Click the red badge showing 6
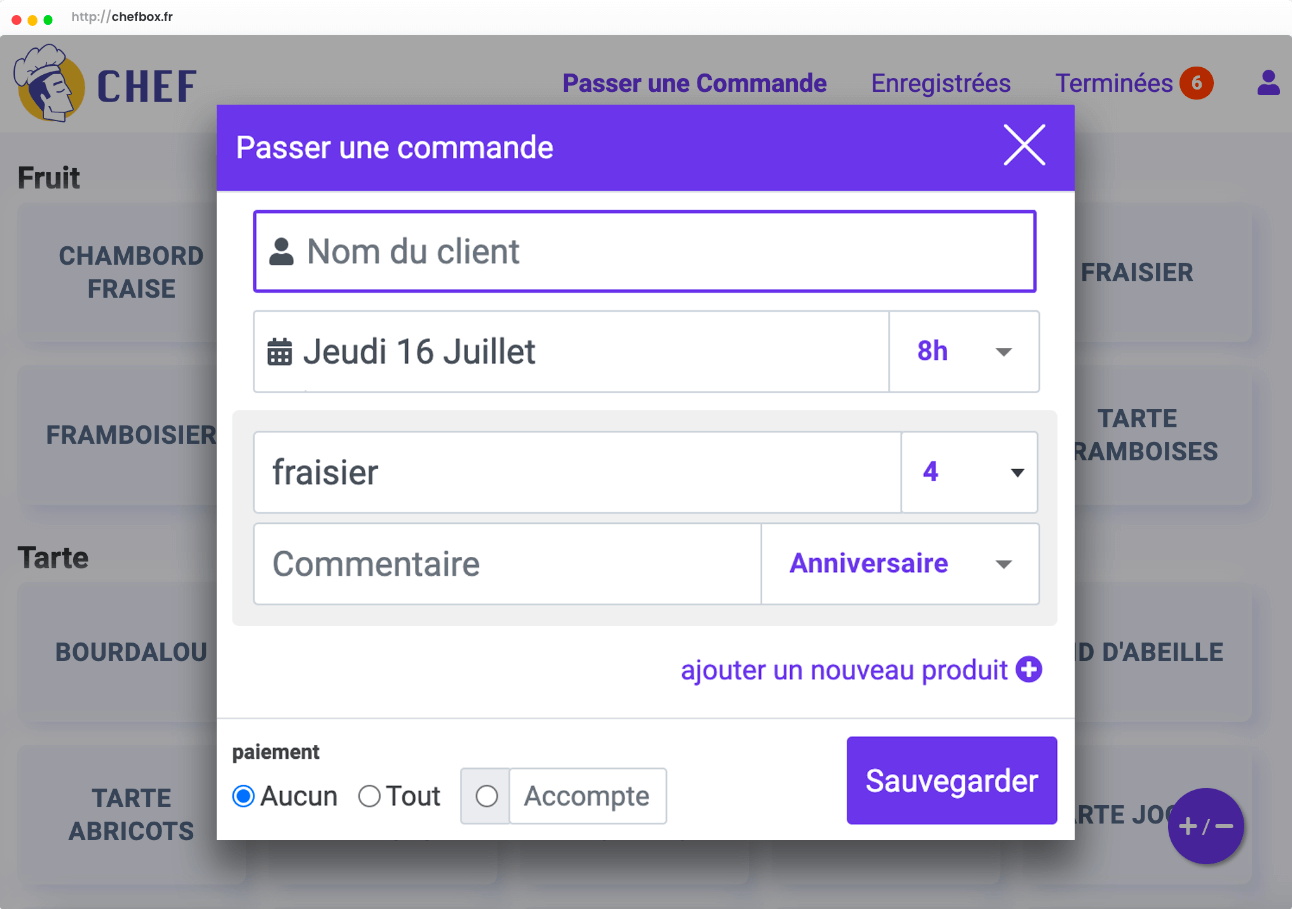The width and height of the screenshot is (1292, 909). pos(1196,83)
